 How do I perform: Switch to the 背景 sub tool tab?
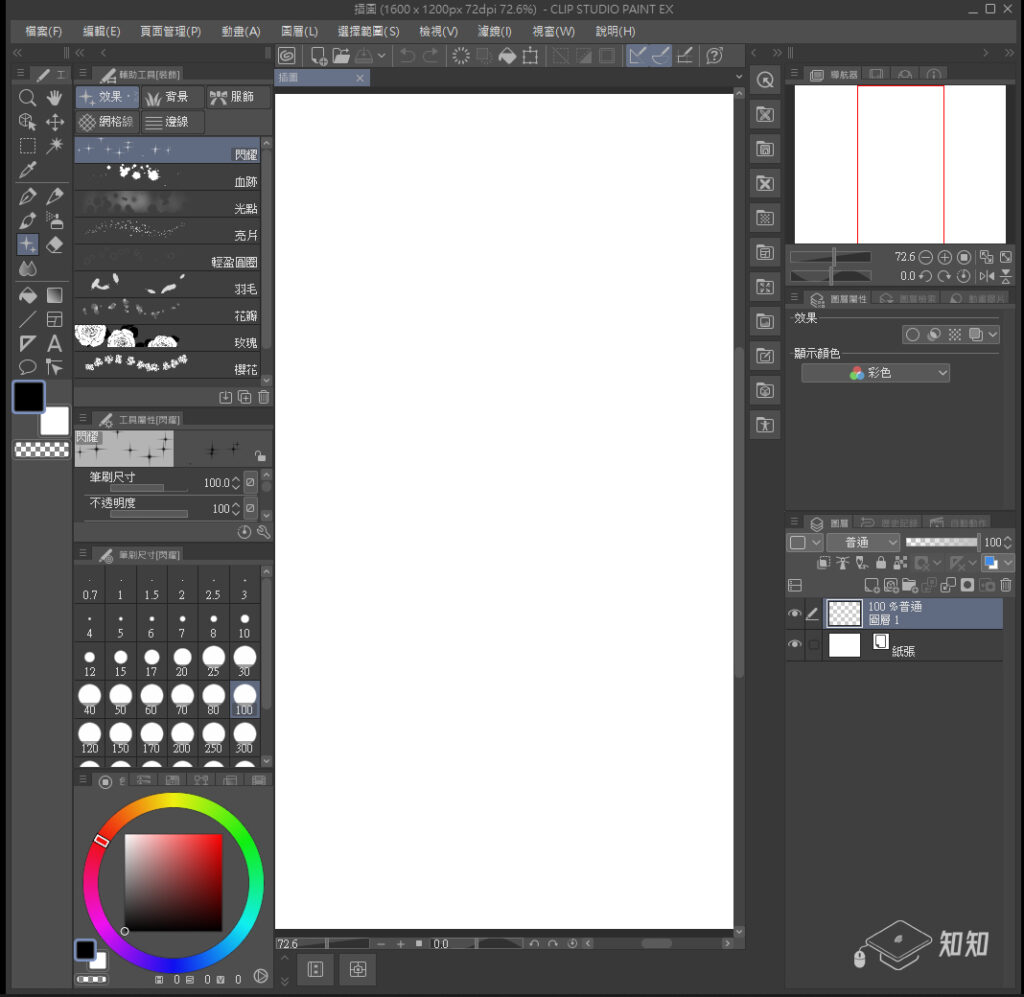172,97
